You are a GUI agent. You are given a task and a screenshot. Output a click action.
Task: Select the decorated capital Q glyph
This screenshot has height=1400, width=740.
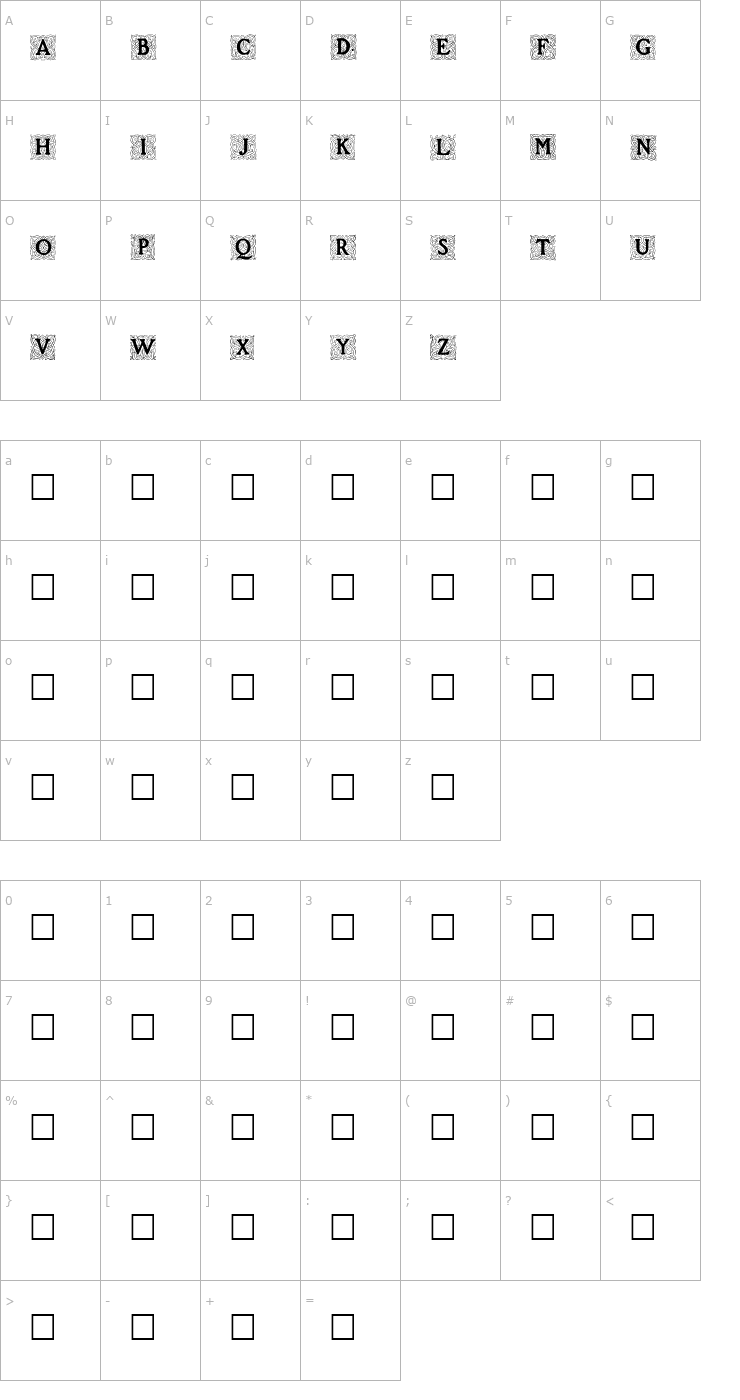243,247
